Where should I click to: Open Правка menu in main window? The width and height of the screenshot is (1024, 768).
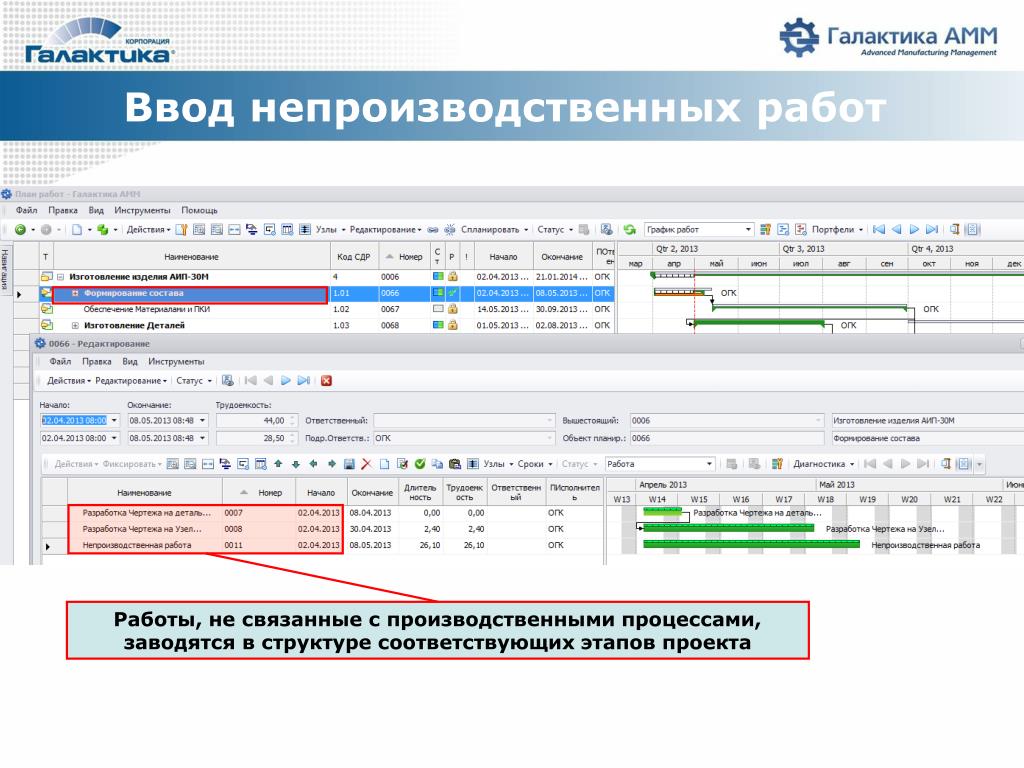[x=63, y=210]
